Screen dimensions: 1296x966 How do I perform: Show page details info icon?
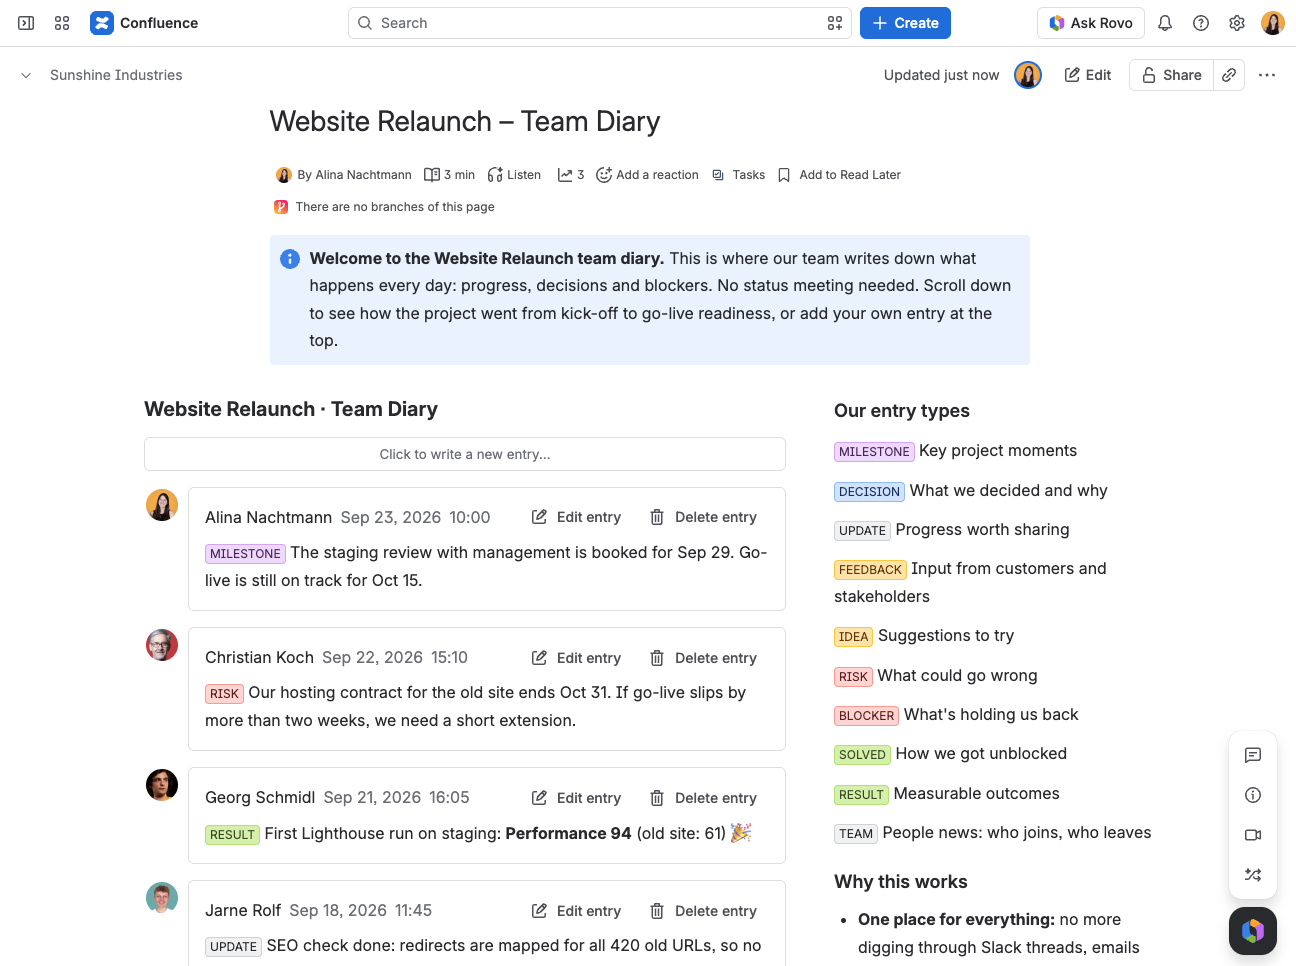pyautogui.click(x=1253, y=795)
